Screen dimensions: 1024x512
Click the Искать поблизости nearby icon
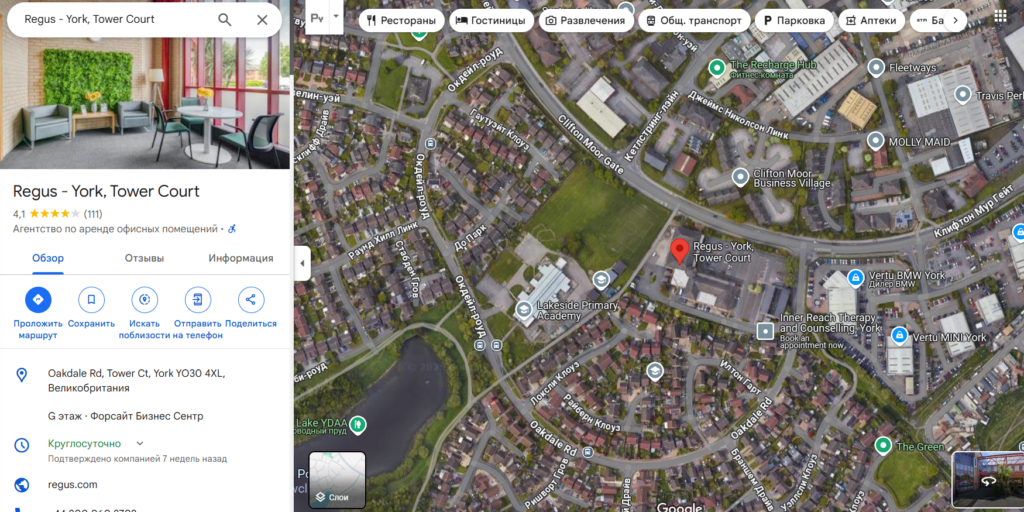tap(144, 300)
